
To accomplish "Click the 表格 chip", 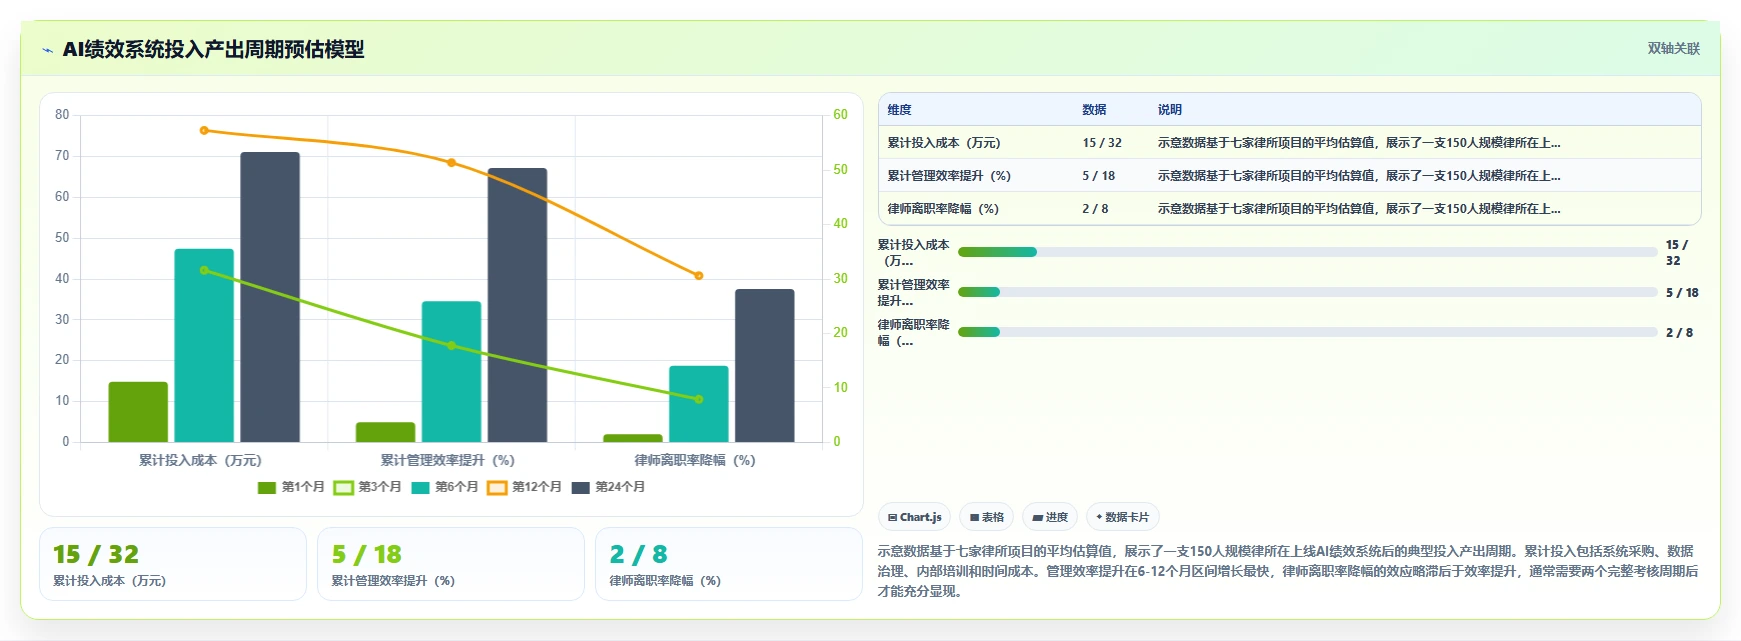I will 986,517.
